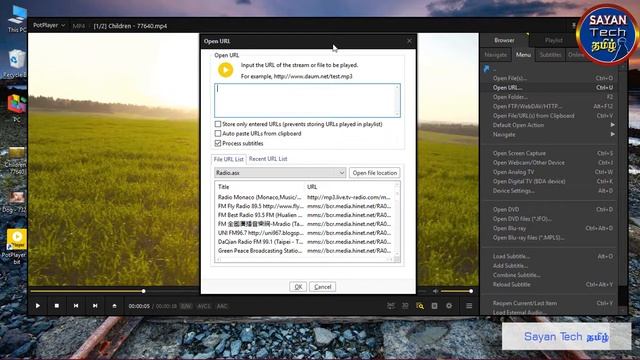
Task: Toggle the 3D video mode icon
Action: 405,306
